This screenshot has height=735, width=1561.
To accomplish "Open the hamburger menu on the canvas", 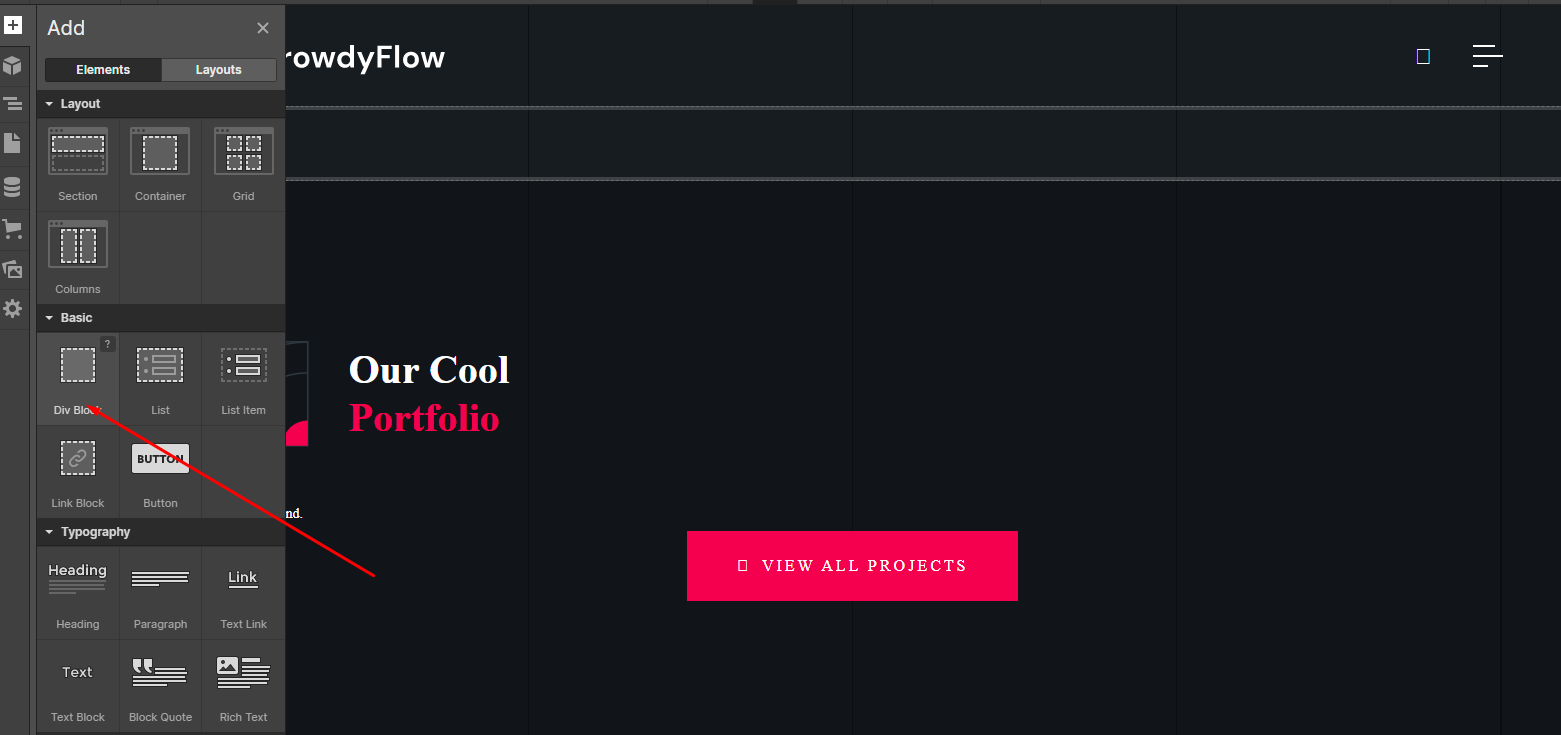I will (1487, 57).
